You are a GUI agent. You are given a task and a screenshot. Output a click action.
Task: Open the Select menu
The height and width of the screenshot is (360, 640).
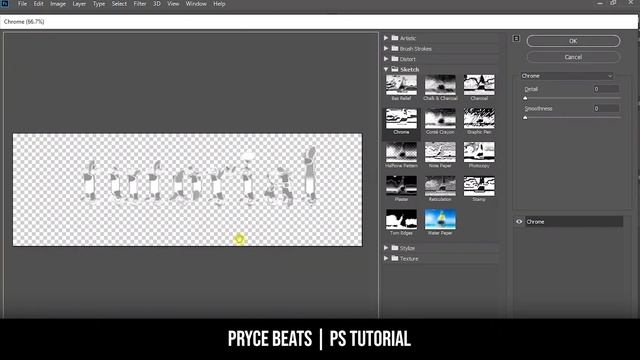coord(119,4)
